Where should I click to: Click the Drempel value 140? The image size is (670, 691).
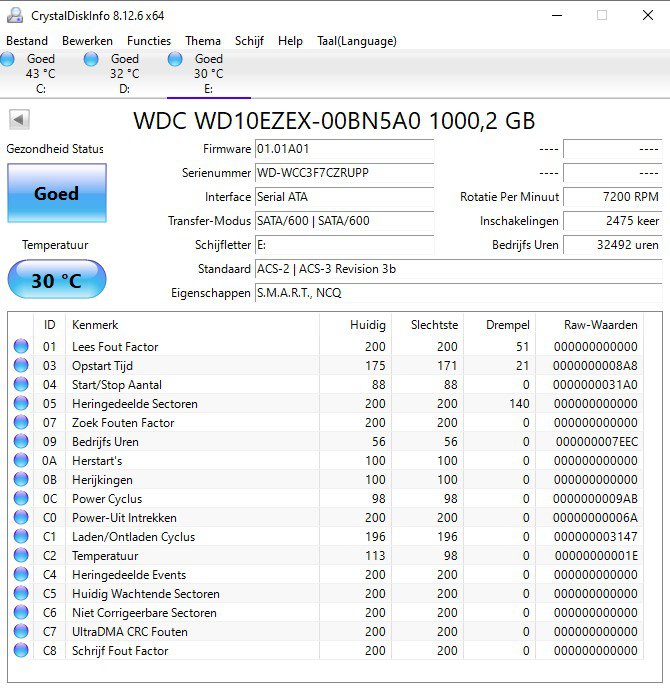519,404
